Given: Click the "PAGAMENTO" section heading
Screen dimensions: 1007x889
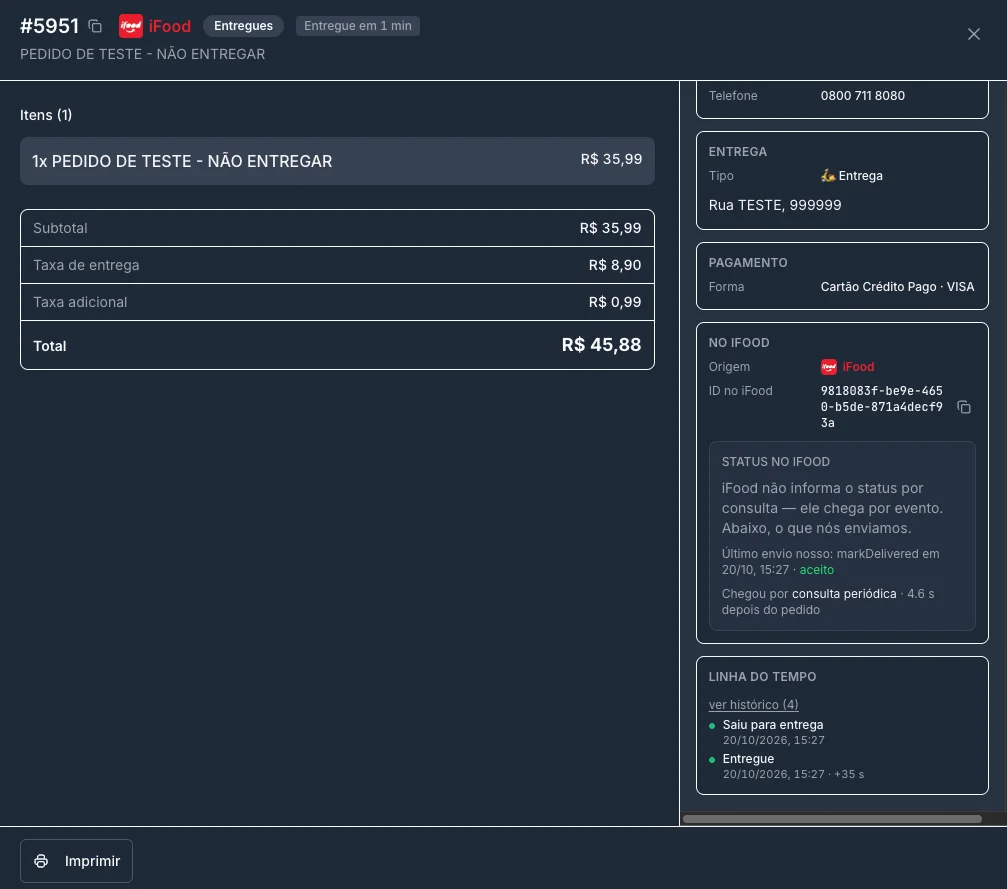Looking at the screenshot, I should pos(748,263).
